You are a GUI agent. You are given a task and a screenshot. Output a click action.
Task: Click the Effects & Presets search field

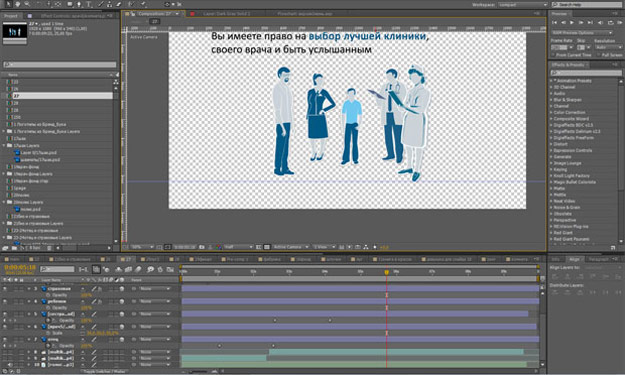pos(586,73)
